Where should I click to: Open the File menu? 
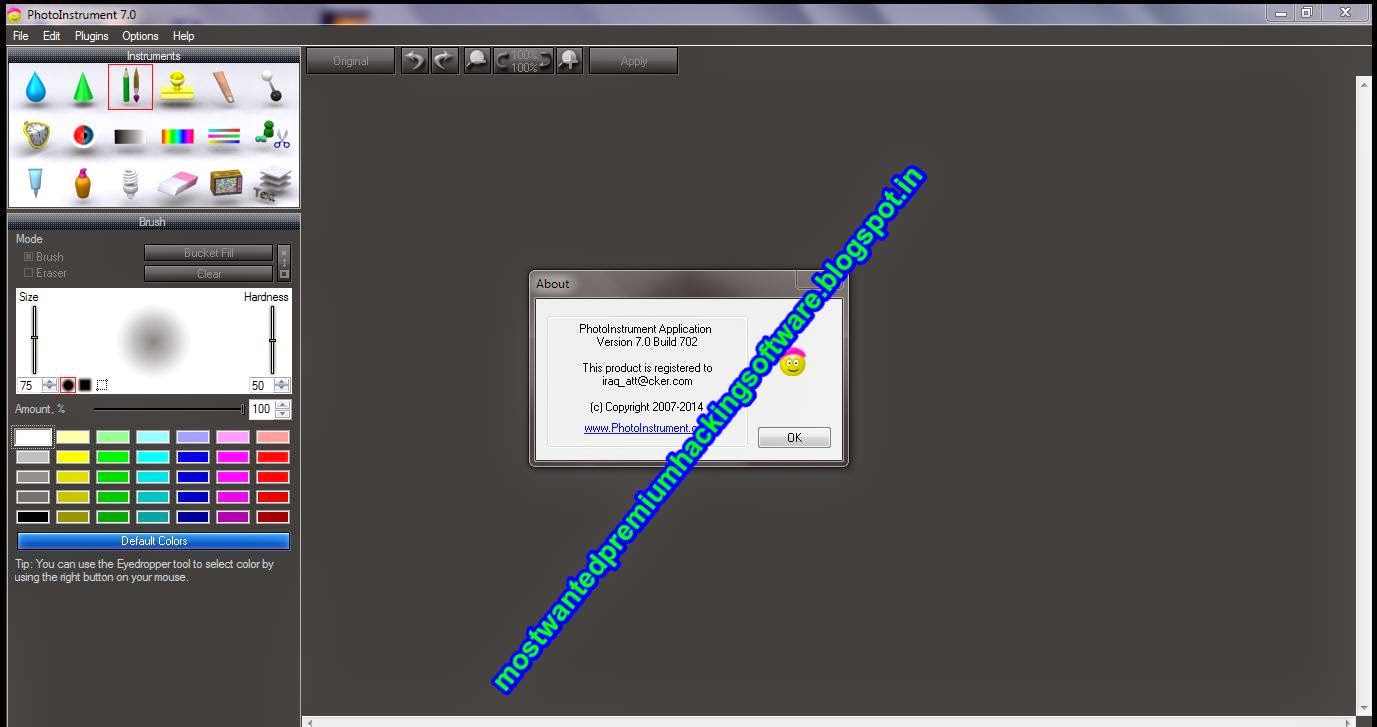21,36
